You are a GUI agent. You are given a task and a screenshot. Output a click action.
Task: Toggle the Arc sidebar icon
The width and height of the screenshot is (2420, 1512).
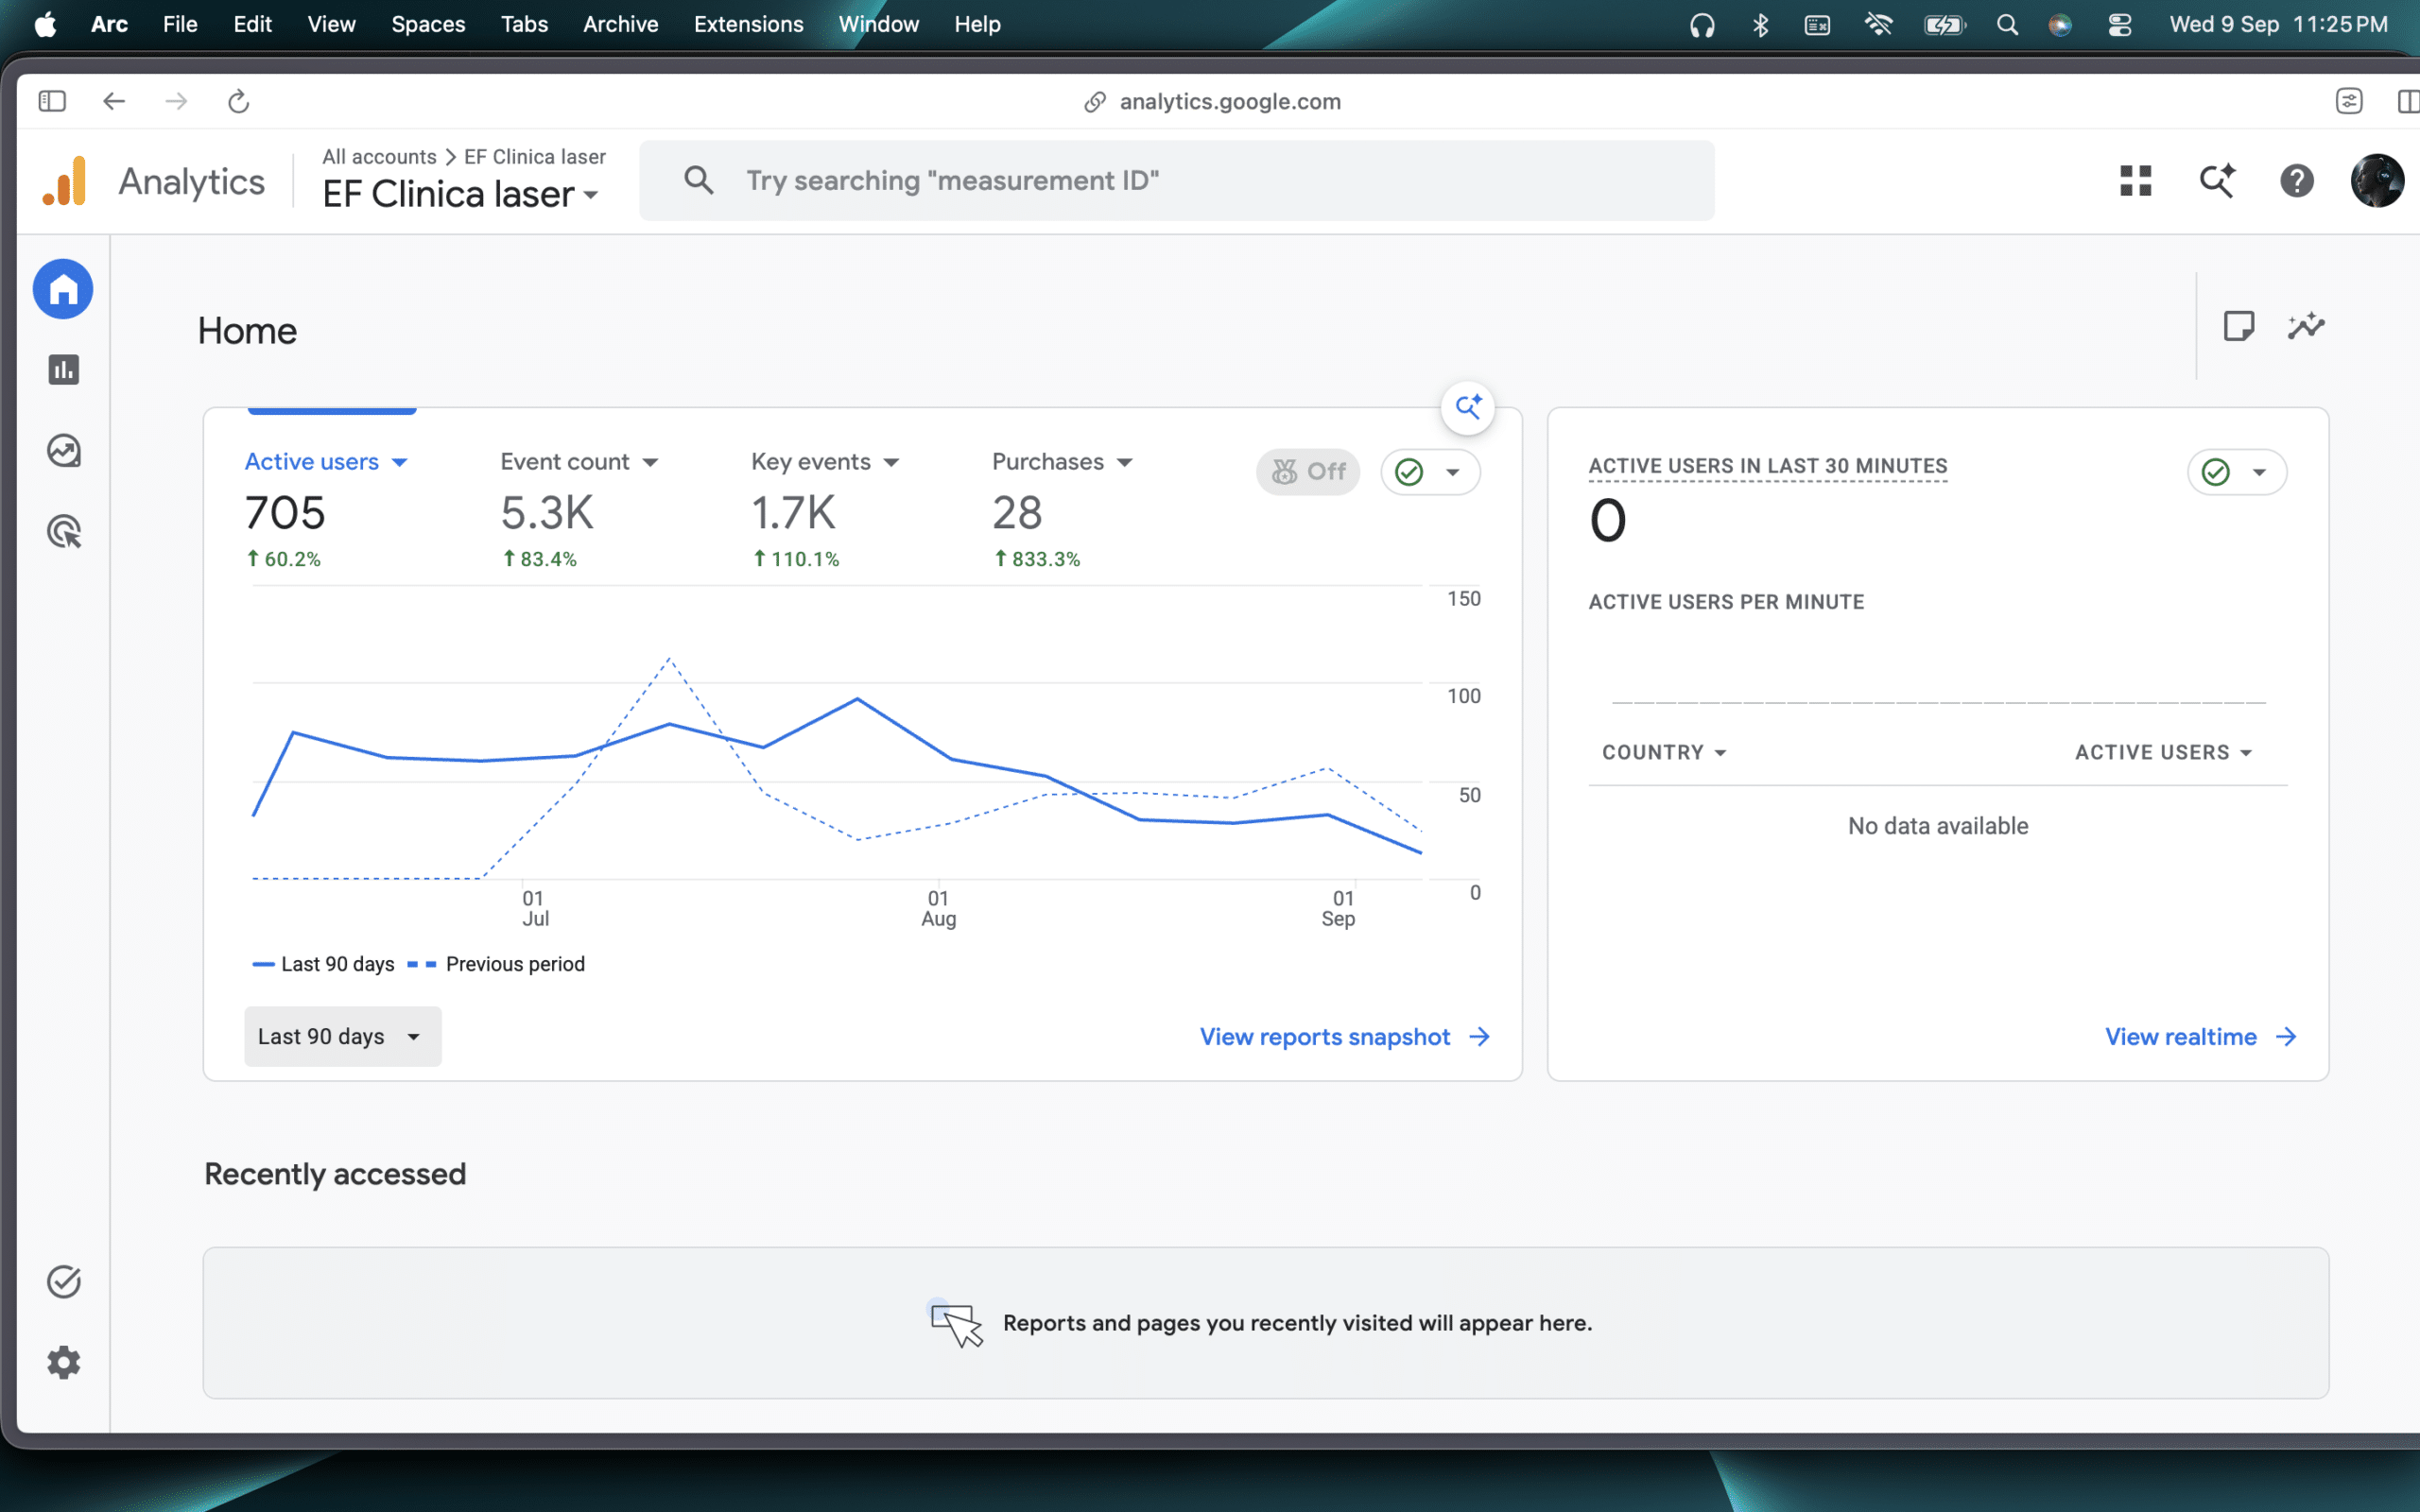pos(52,101)
